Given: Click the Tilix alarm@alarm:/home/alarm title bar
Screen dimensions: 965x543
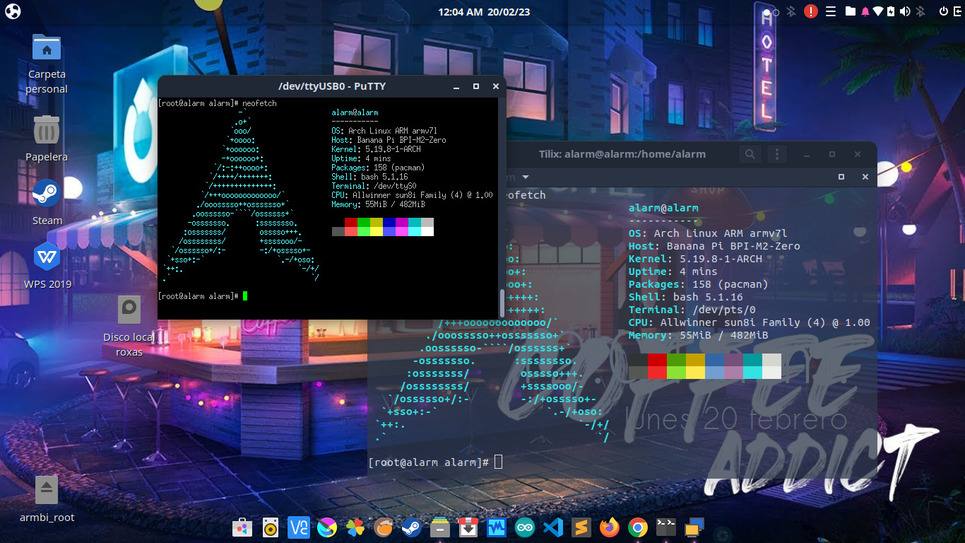Looking at the screenshot, I should pyautogui.click(x=622, y=154).
